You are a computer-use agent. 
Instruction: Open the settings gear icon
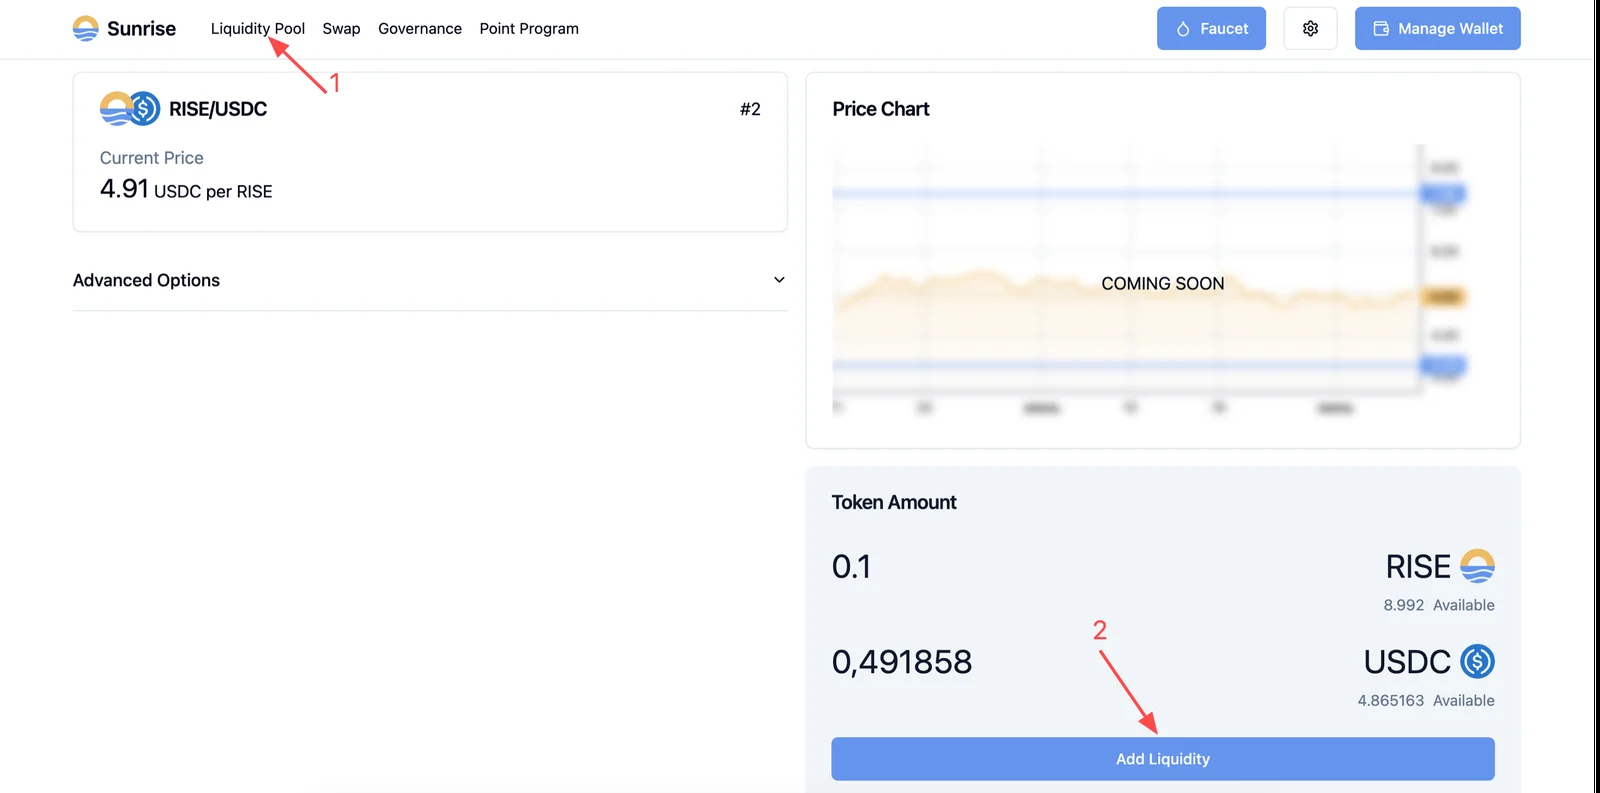point(1310,28)
